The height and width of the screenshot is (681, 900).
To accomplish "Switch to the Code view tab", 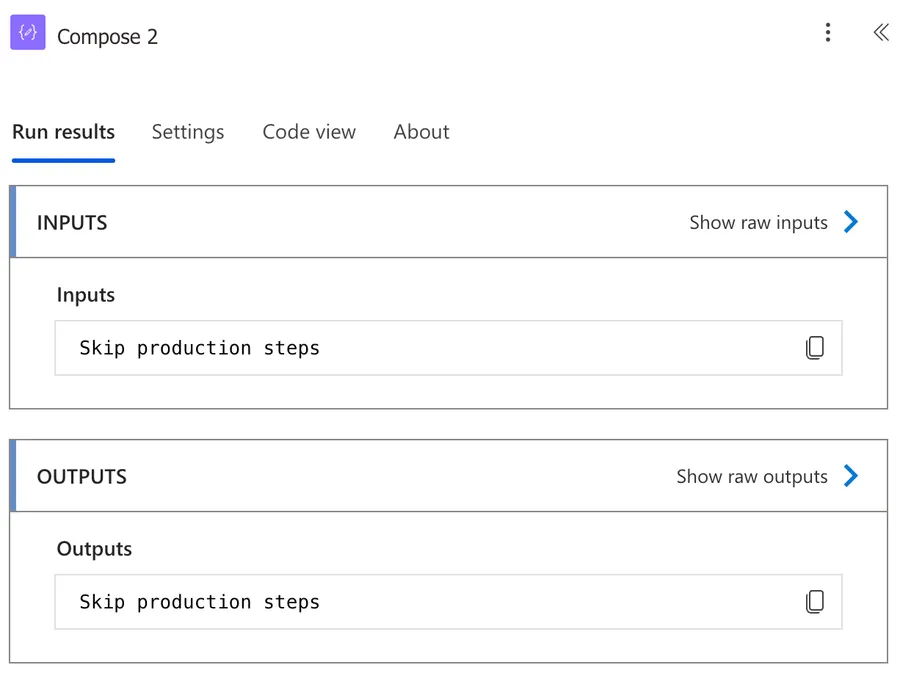I will 309,132.
